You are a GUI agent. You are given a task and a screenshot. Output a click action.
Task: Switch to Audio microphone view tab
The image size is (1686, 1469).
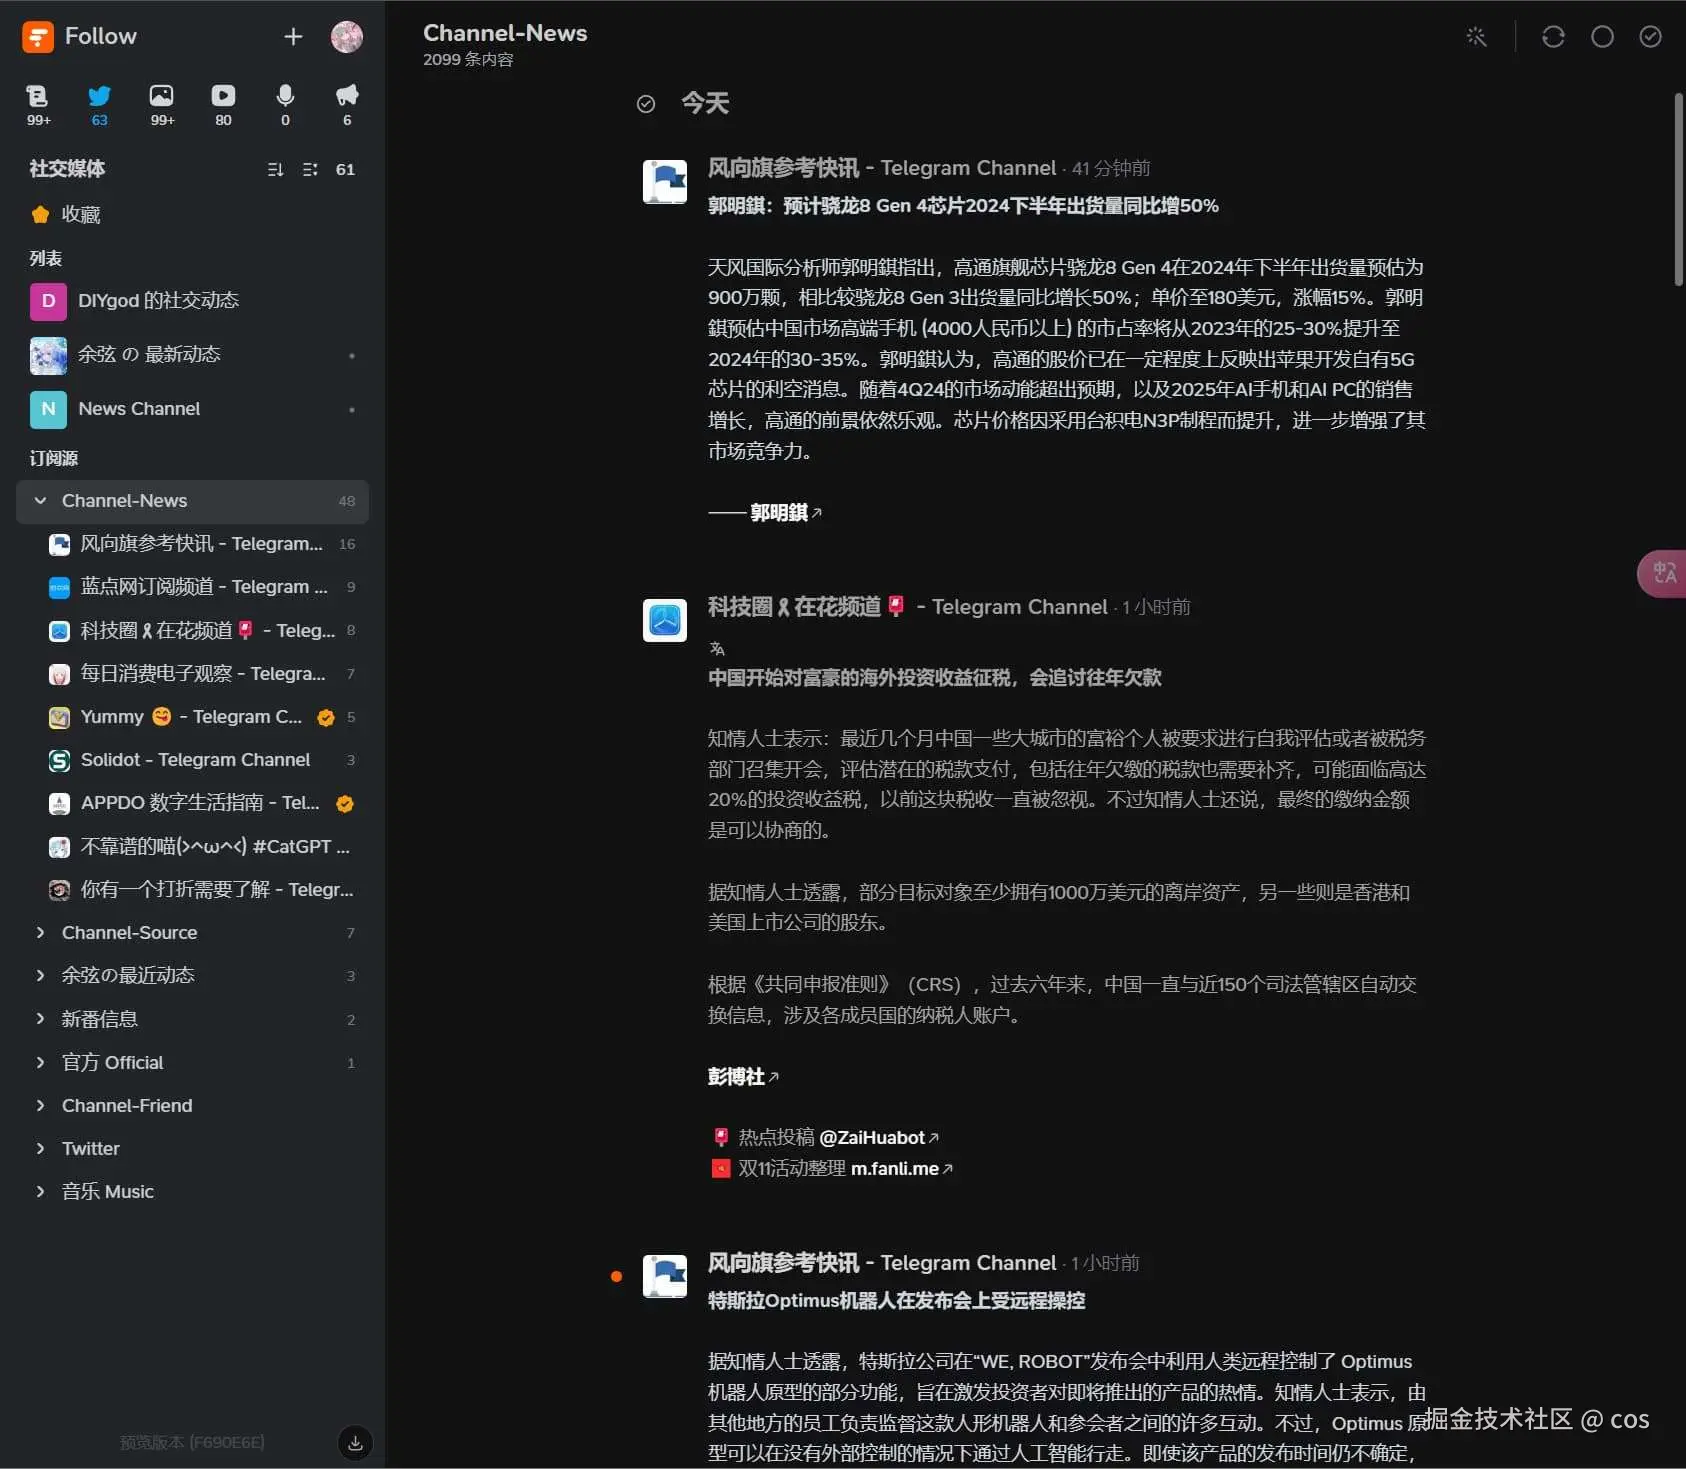[285, 105]
